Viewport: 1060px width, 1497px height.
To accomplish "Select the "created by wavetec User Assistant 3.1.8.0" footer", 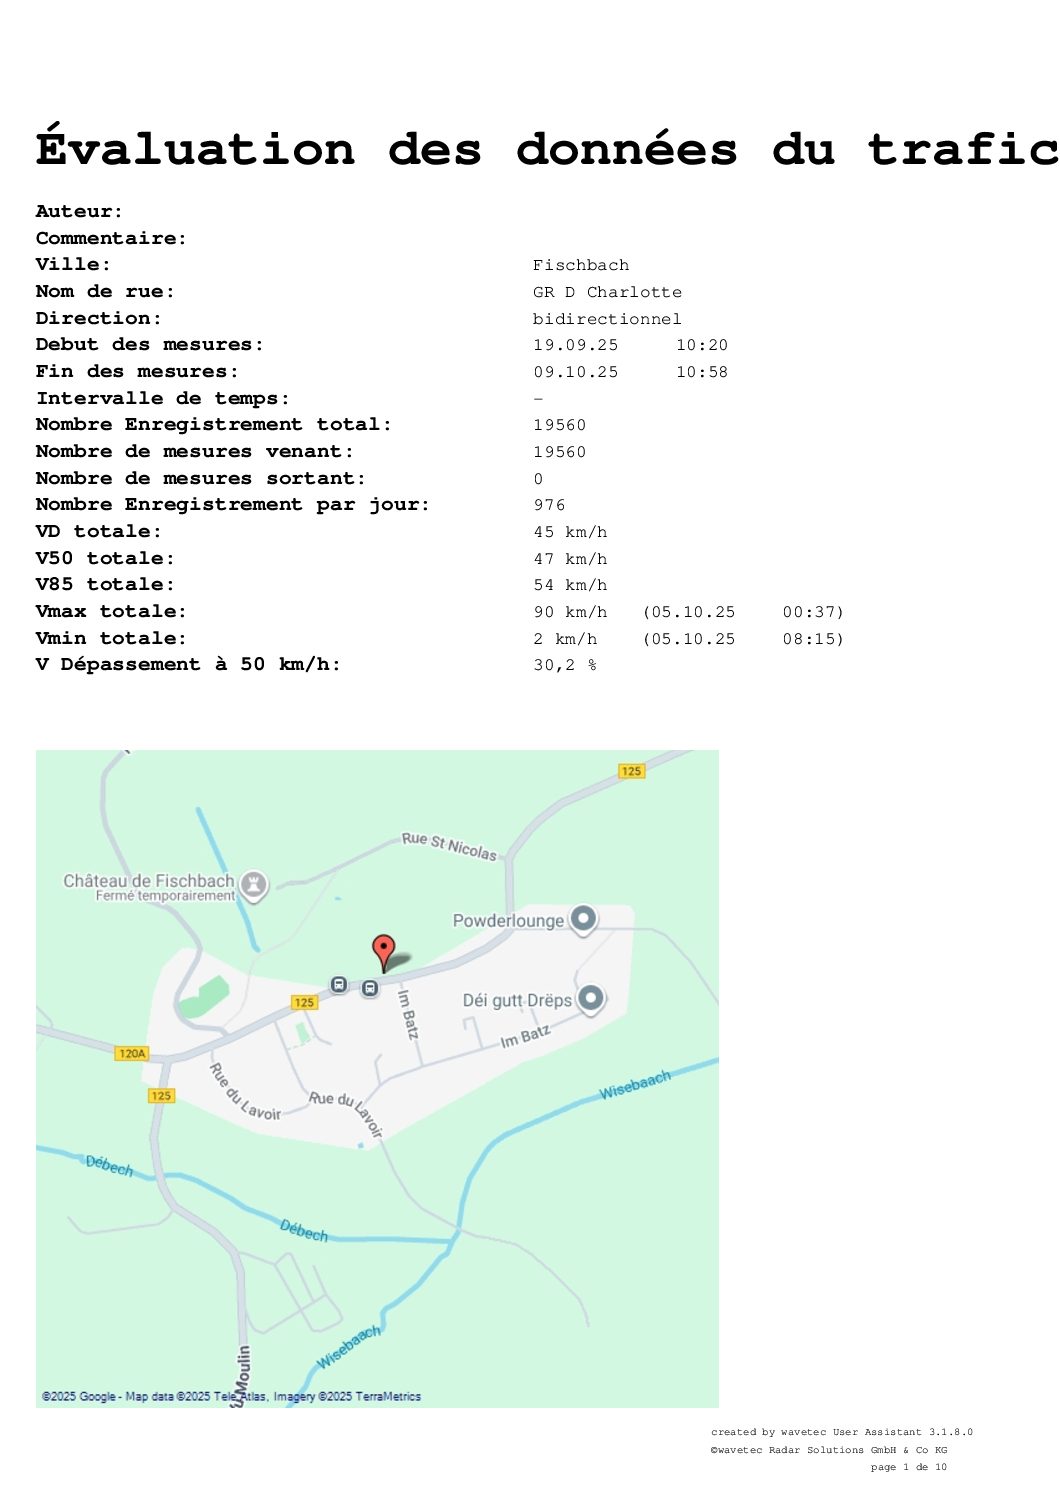I will (842, 1432).
